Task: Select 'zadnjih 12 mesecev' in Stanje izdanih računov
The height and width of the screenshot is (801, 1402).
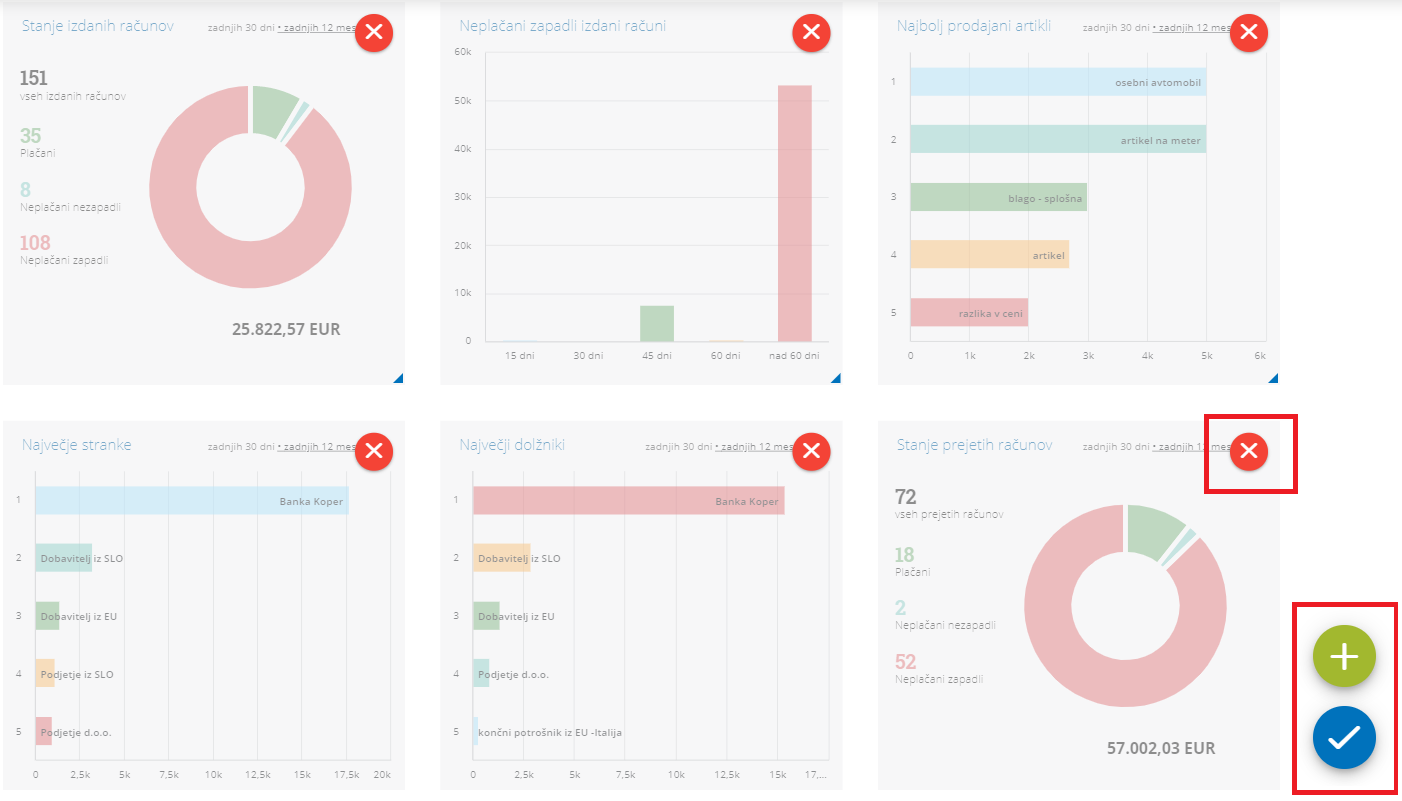Action: (x=320, y=28)
